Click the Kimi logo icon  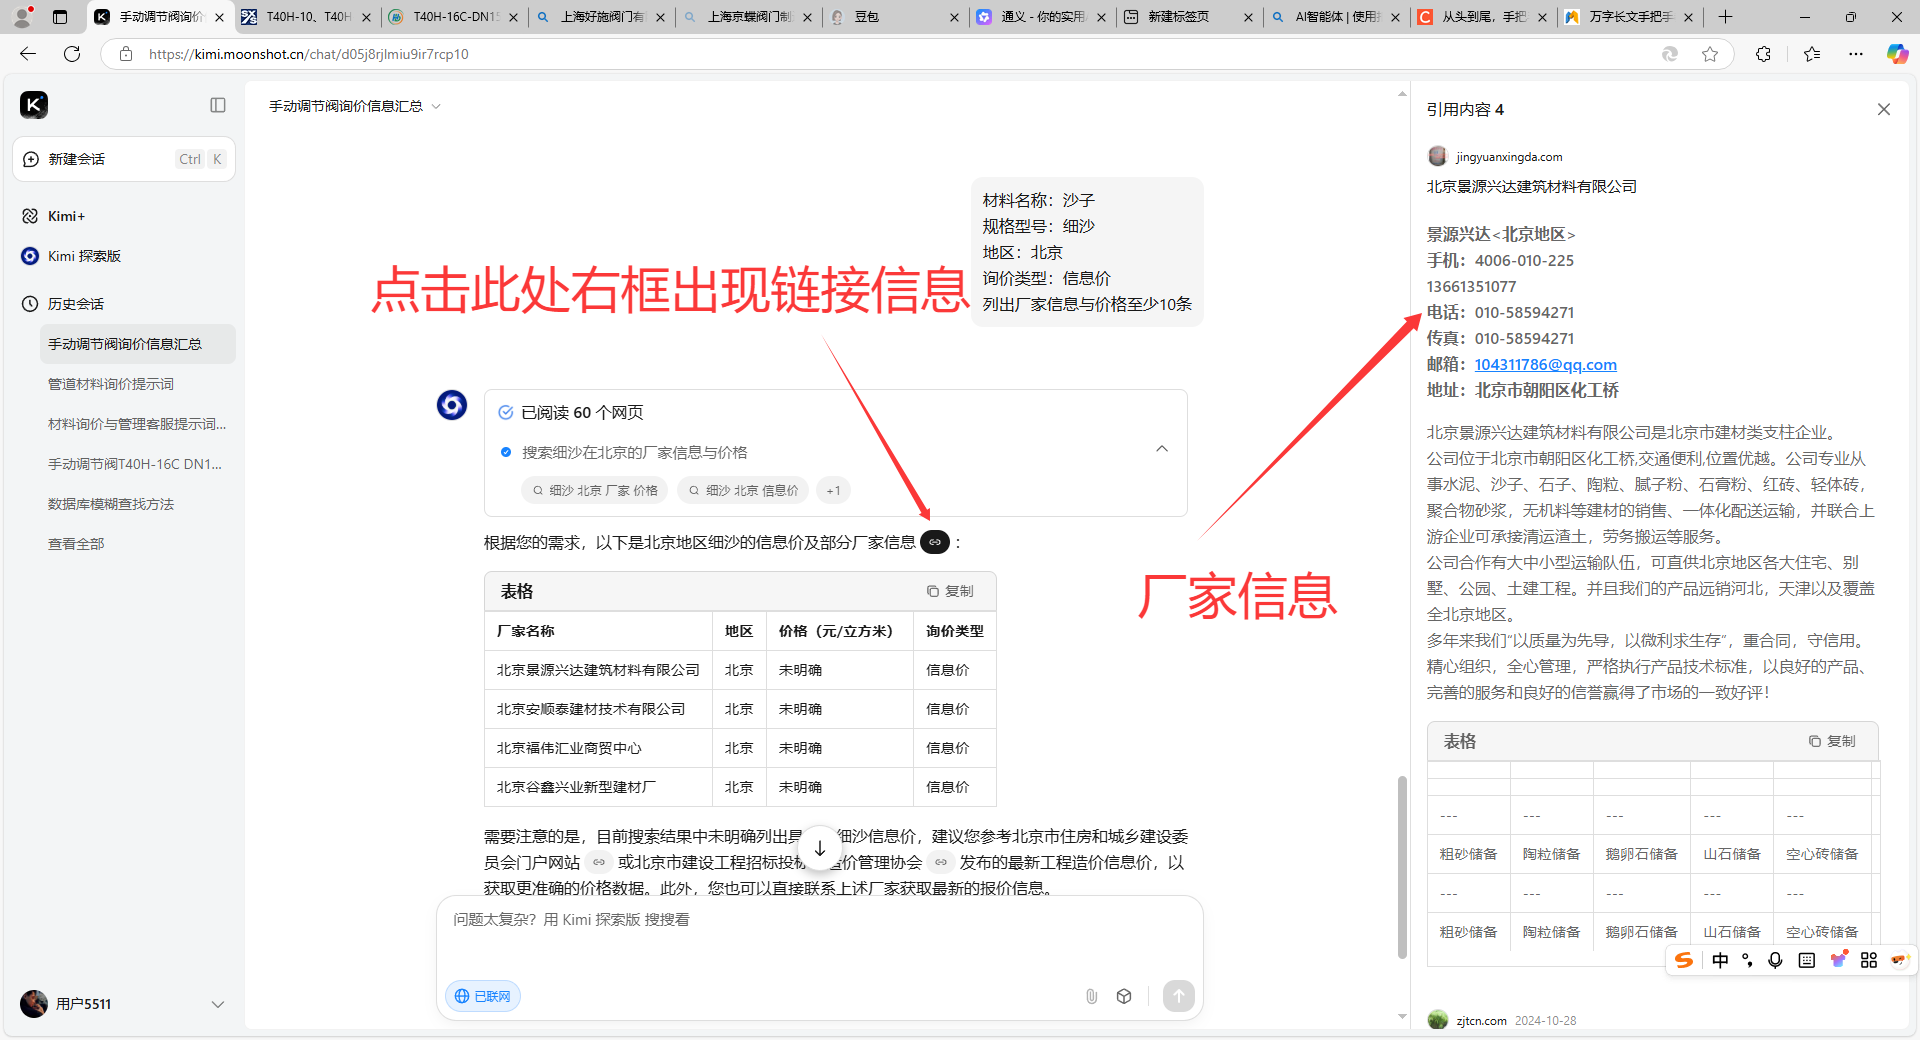click(34, 105)
